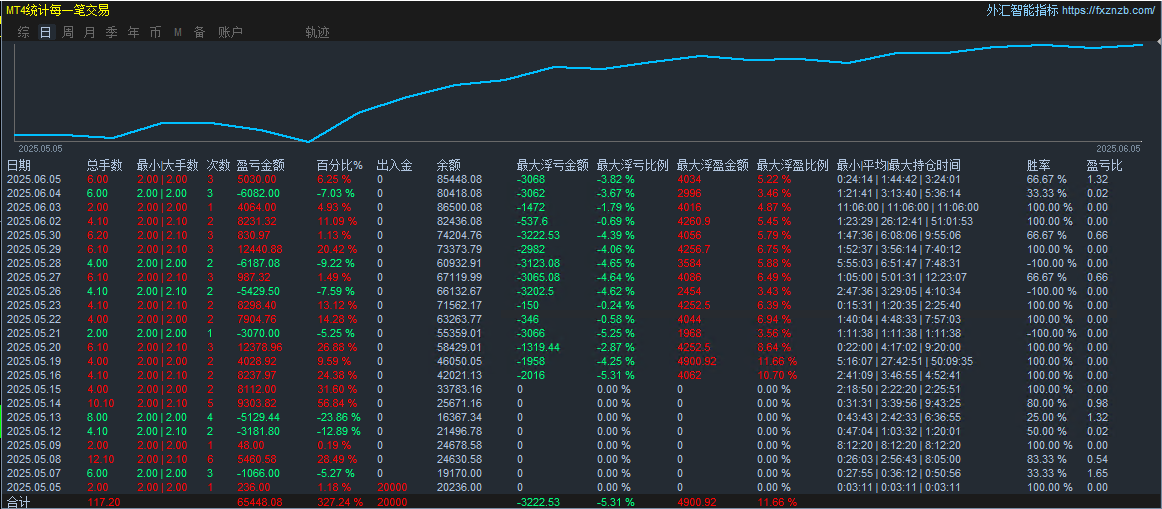Click the 最大浮盈比例 column header
This screenshot has height=509, width=1162.
click(792, 165)
